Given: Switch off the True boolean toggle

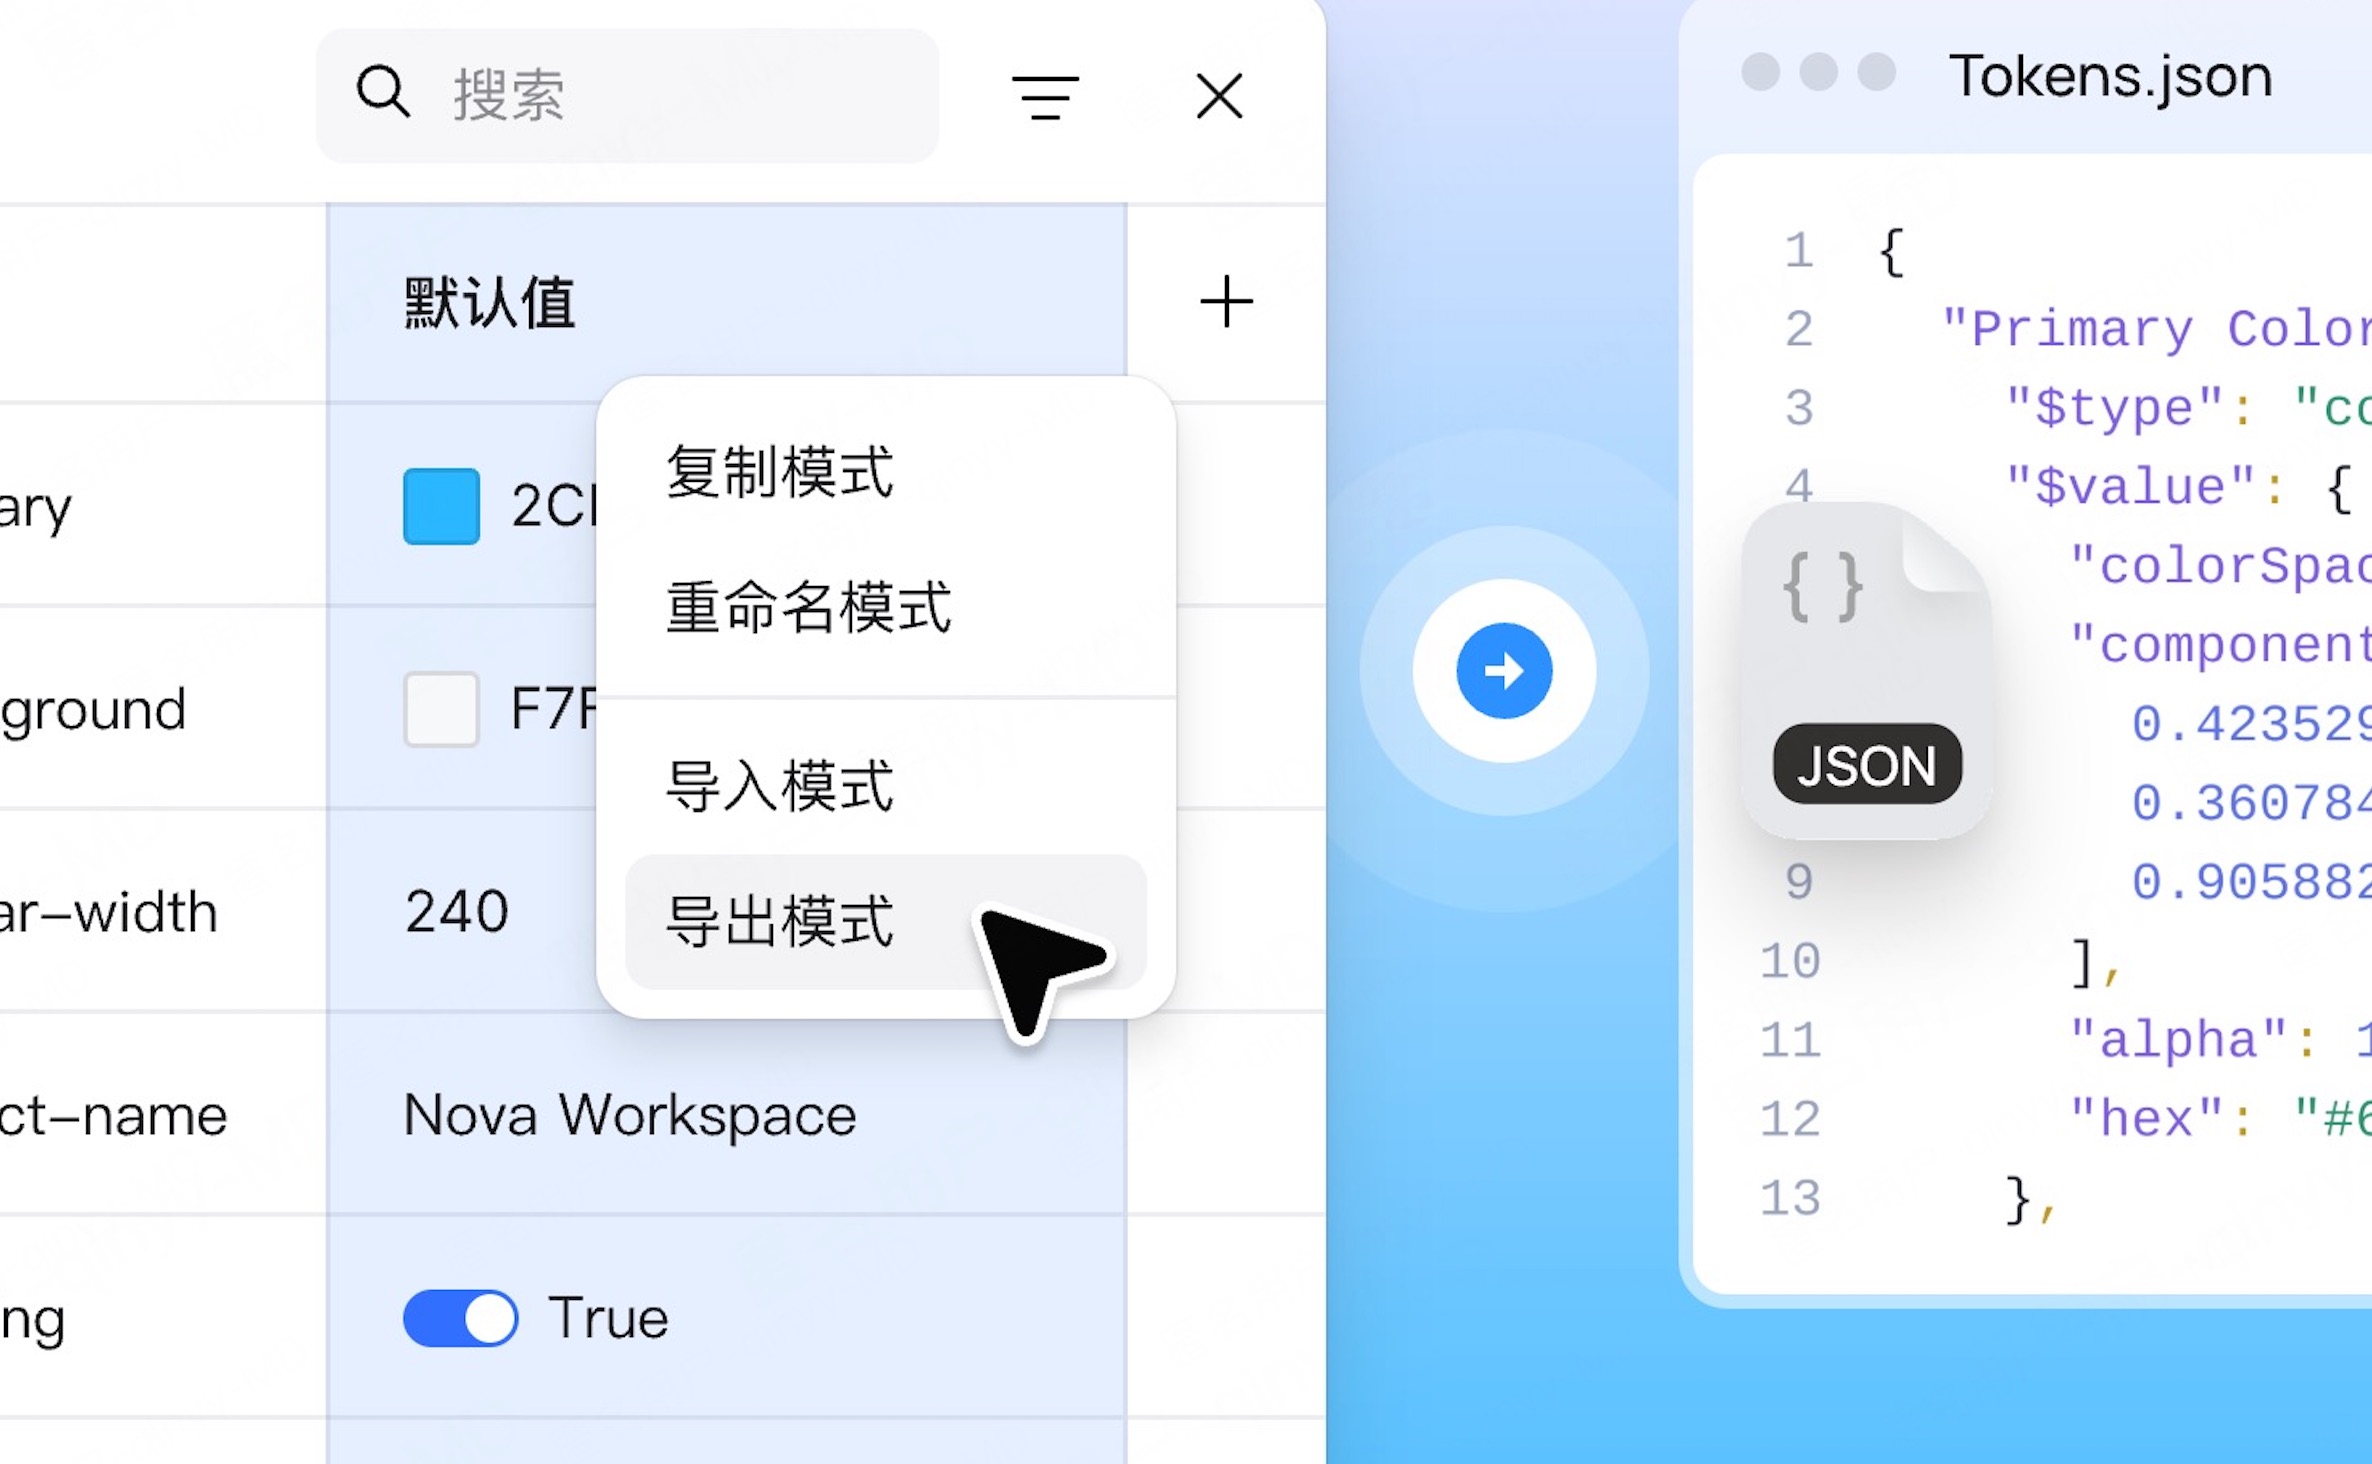Looking at the screenshot, I should [460, 1318].
